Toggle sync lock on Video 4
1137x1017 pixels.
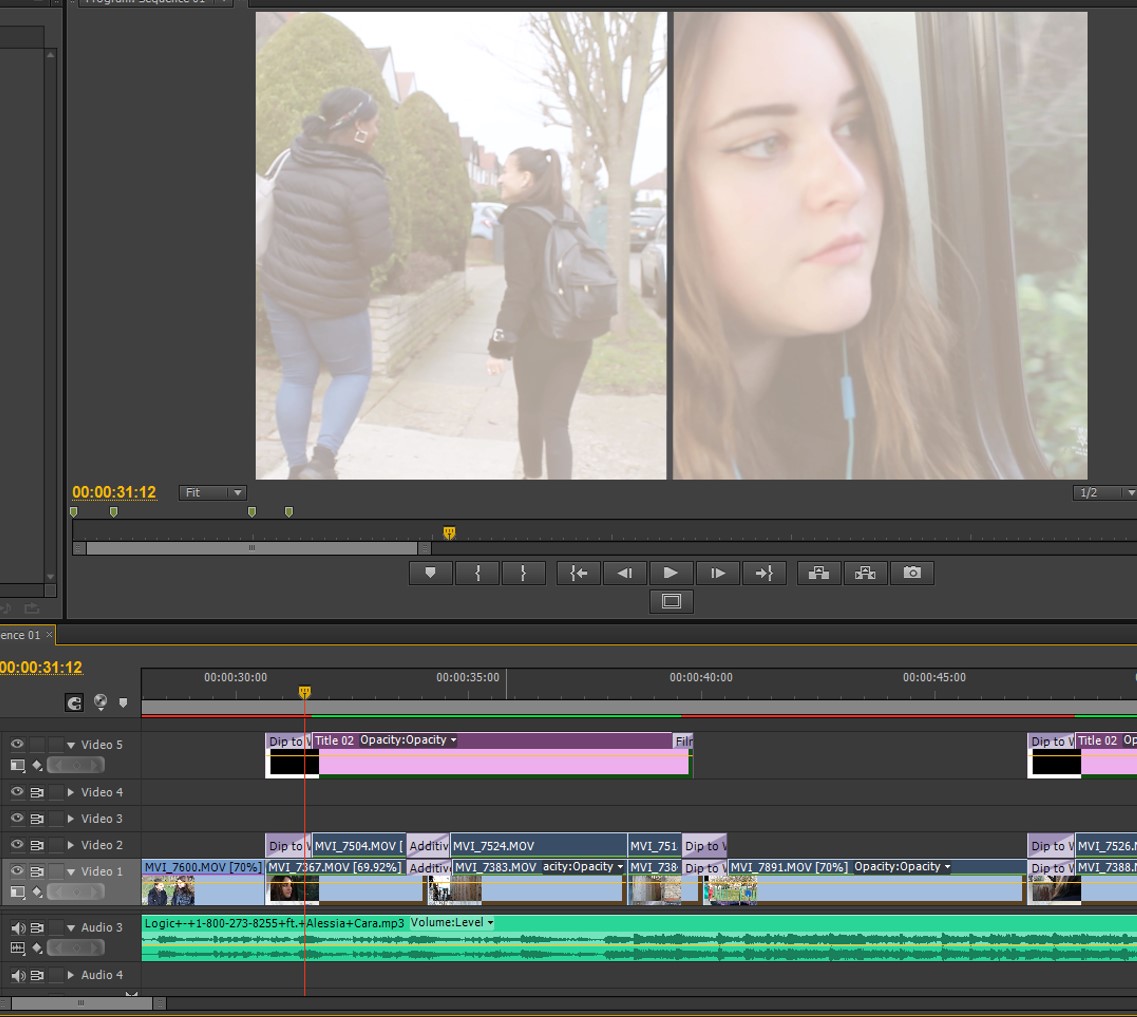pyautogui.click(x=37, y=792)
